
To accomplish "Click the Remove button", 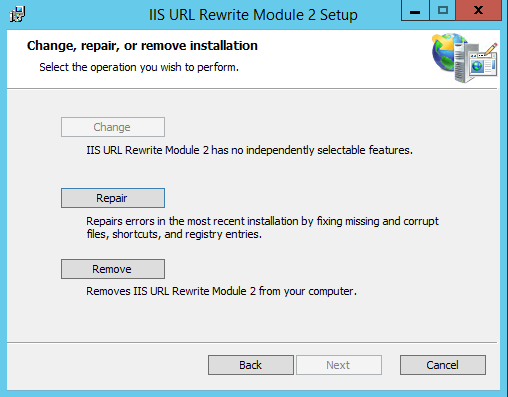I will [113, 269].
